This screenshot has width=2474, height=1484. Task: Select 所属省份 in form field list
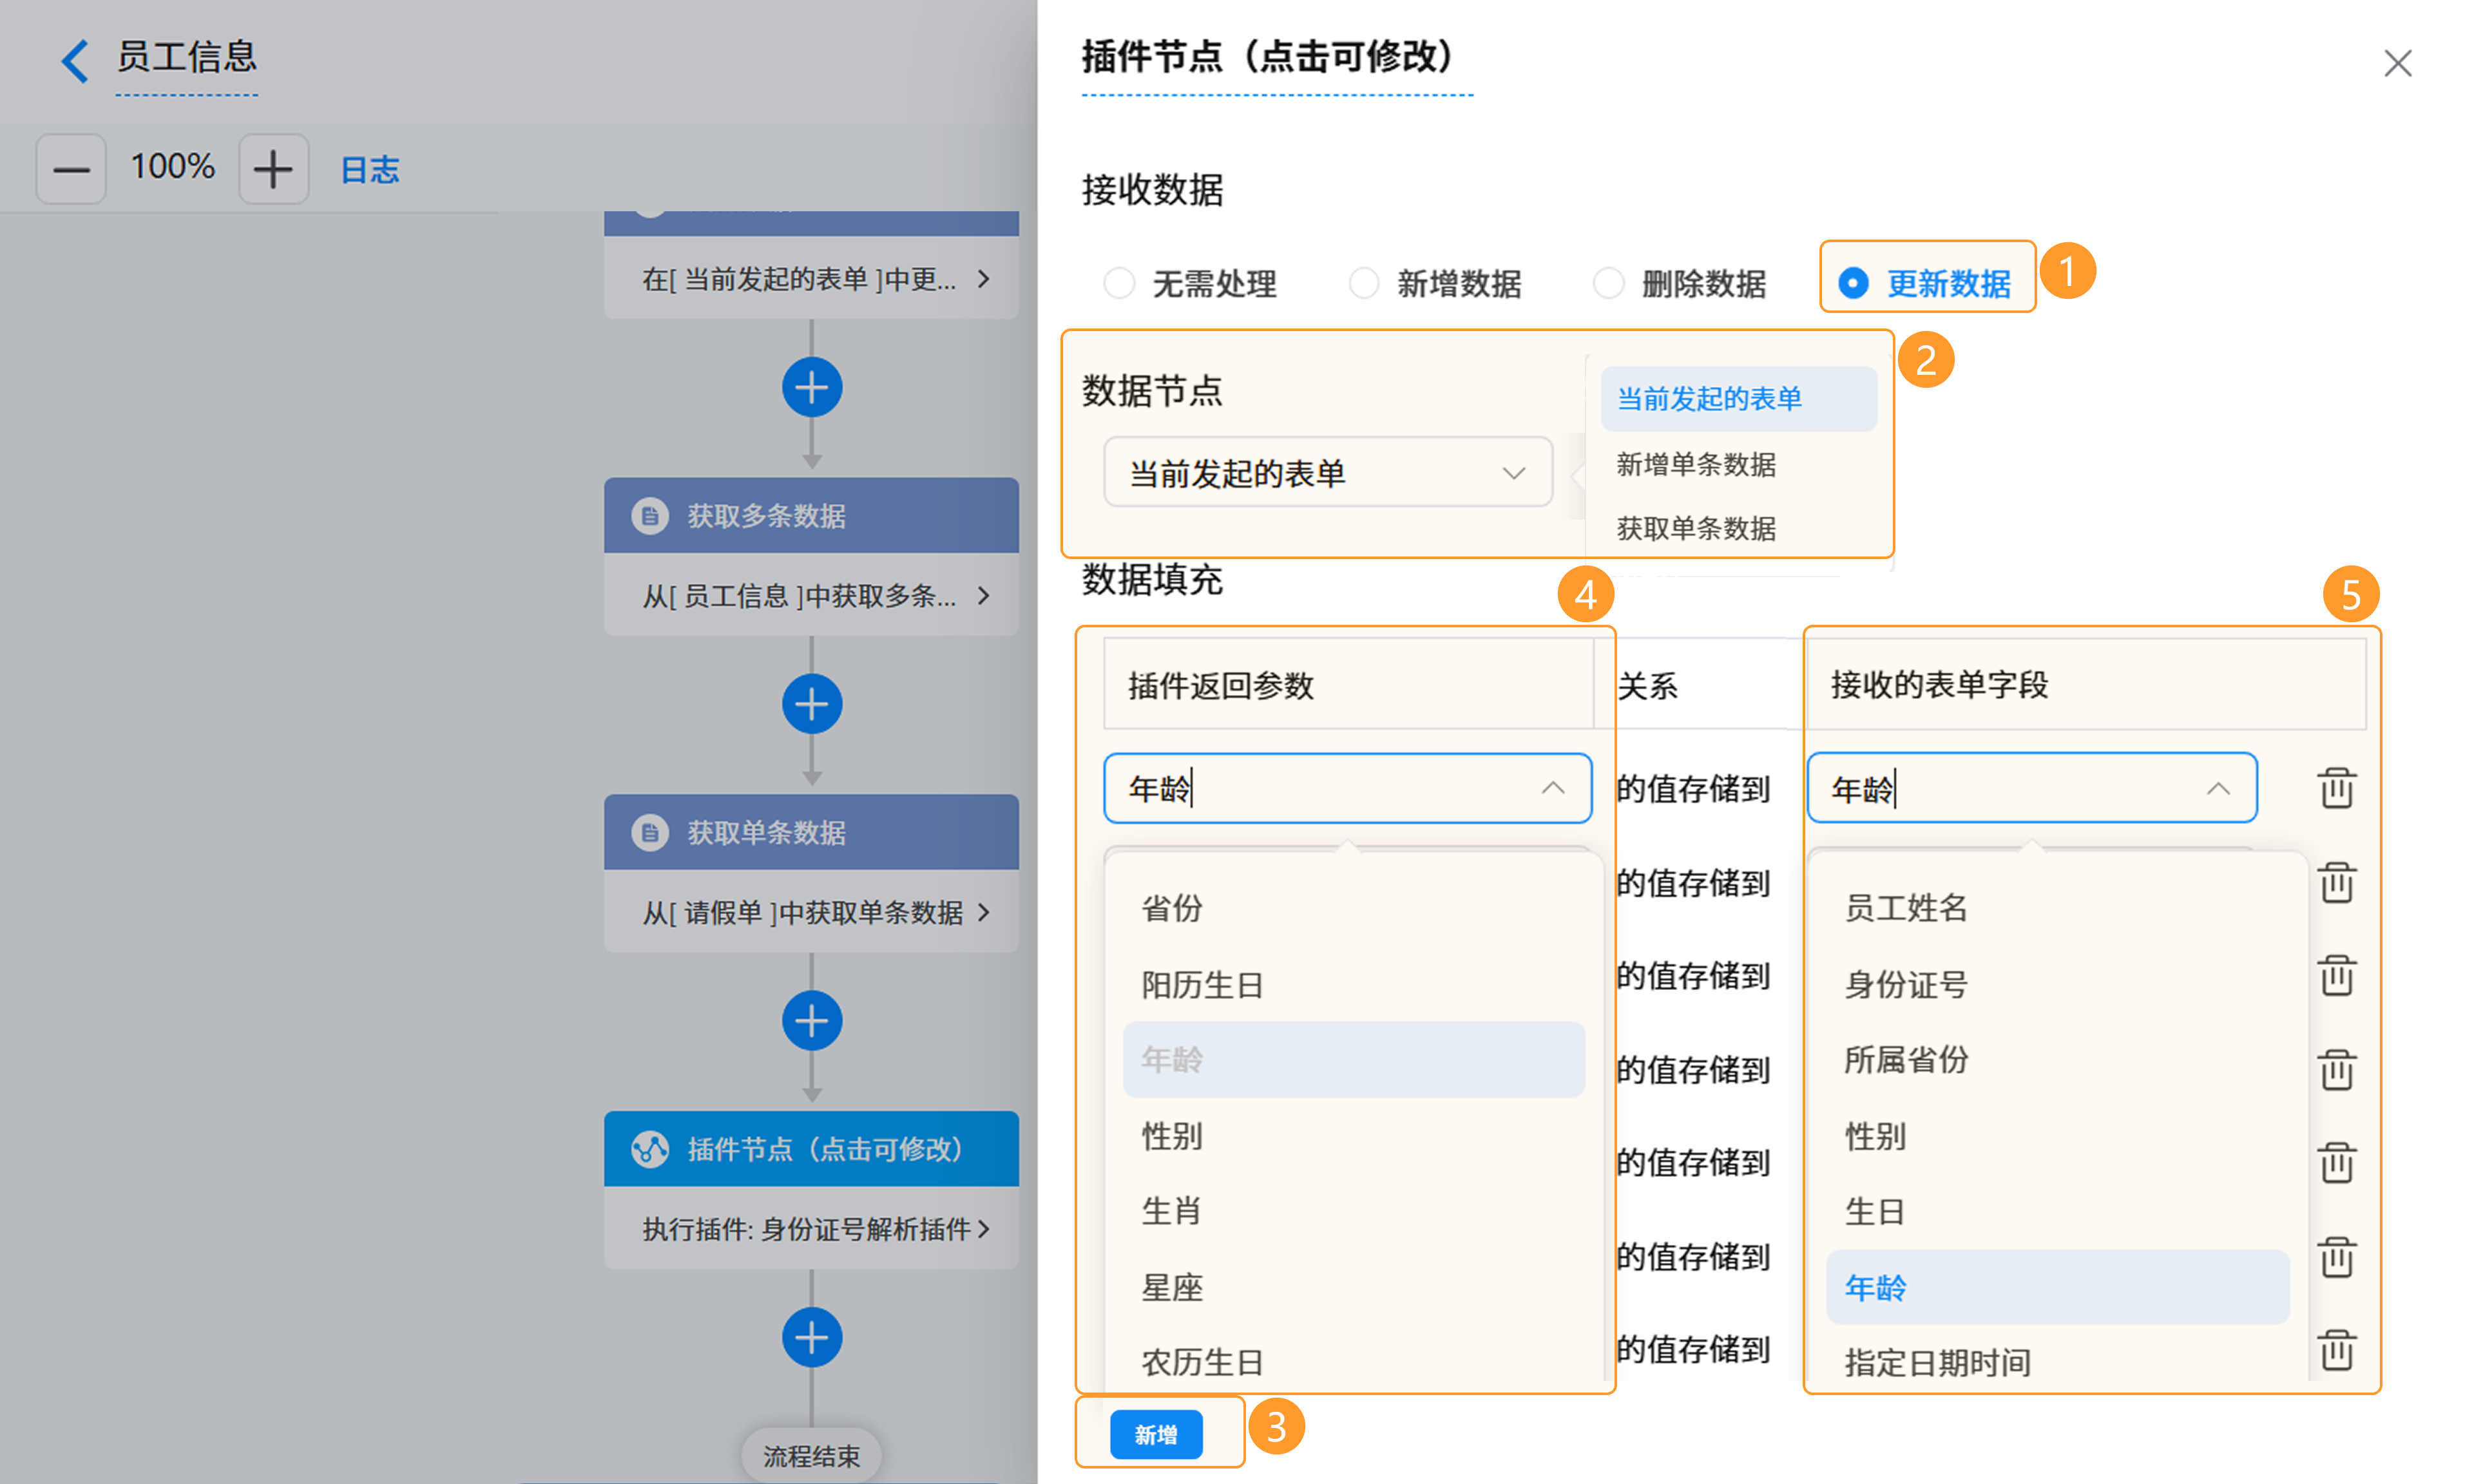[x=2057, y=1059]
